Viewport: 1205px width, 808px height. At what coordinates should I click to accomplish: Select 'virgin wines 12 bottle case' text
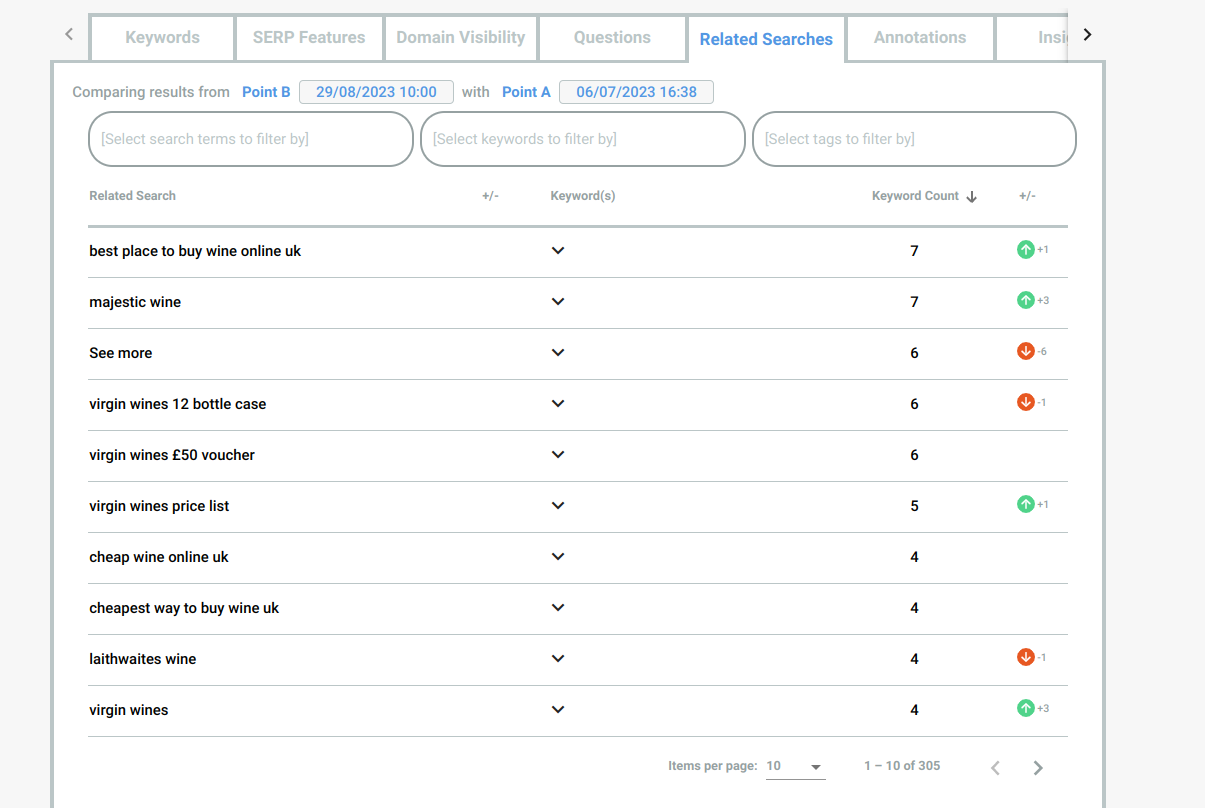(178, 404)
